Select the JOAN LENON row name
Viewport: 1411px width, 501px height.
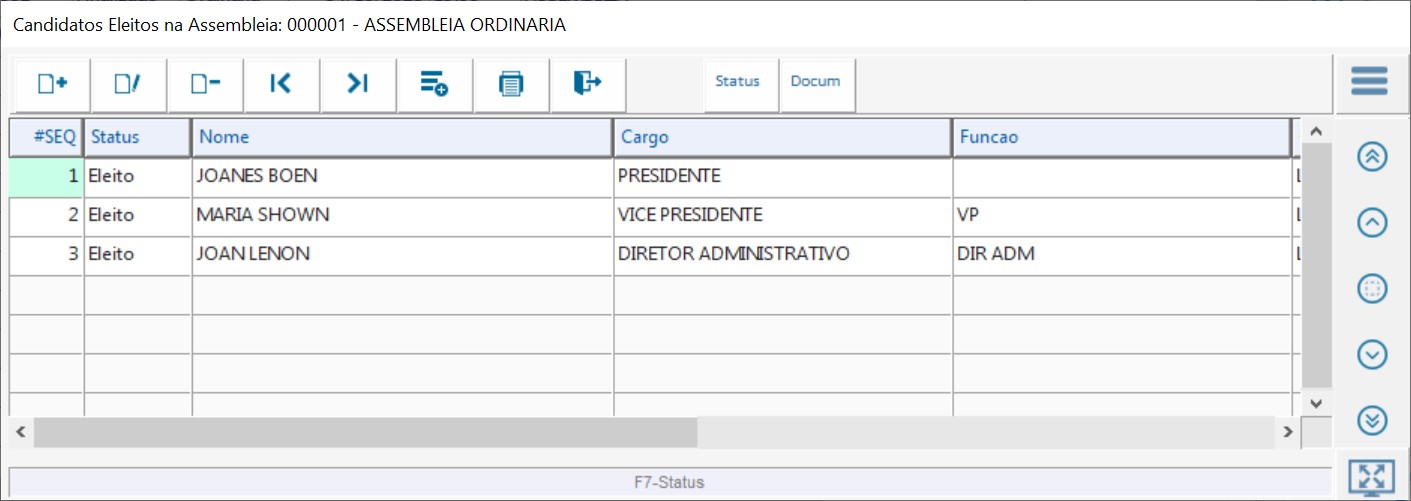[253, 254]
